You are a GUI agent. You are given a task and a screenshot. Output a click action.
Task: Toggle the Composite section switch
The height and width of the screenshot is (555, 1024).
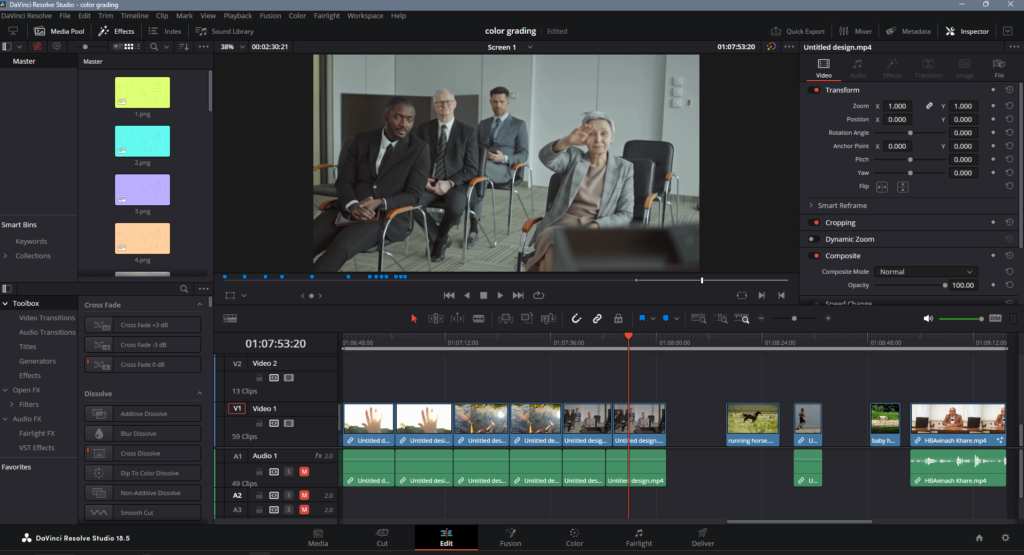(x=815, y=256)
